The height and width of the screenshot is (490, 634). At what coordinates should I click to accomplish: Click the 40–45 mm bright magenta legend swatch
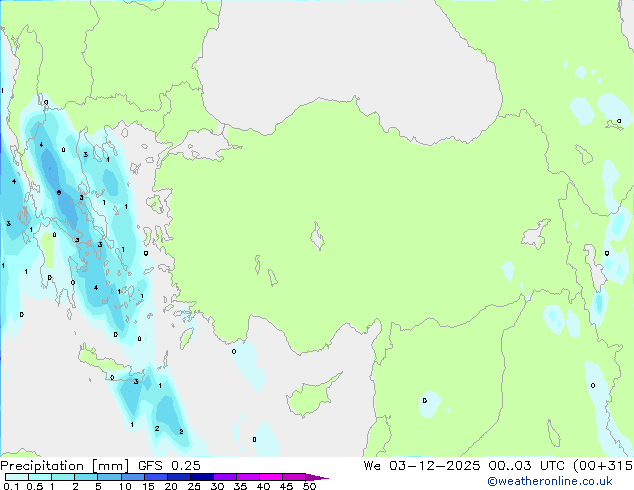271,477
